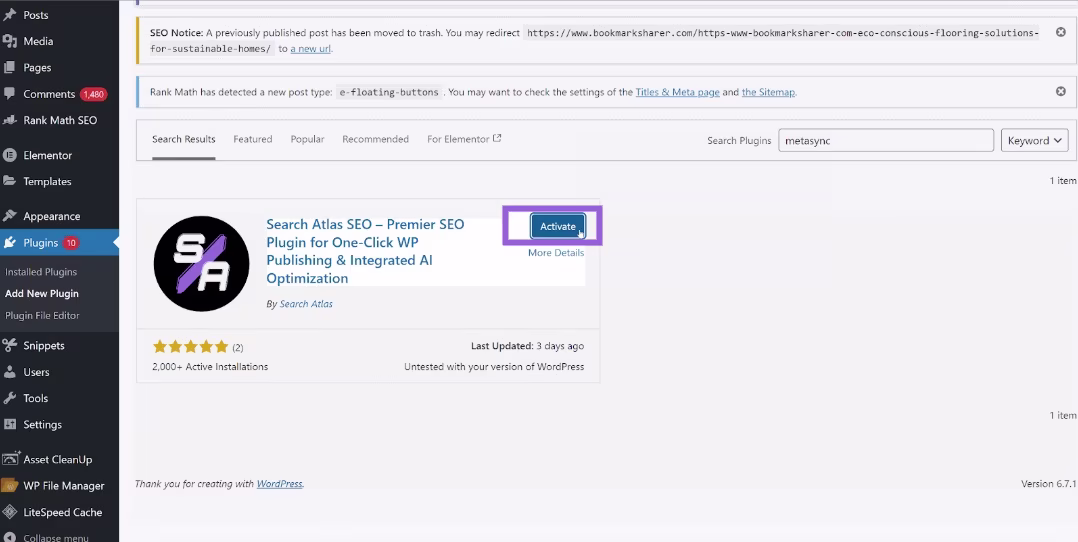The image size is (1078, 542).
Task: Open the For Elementor external tab
Action: [464, 139]
